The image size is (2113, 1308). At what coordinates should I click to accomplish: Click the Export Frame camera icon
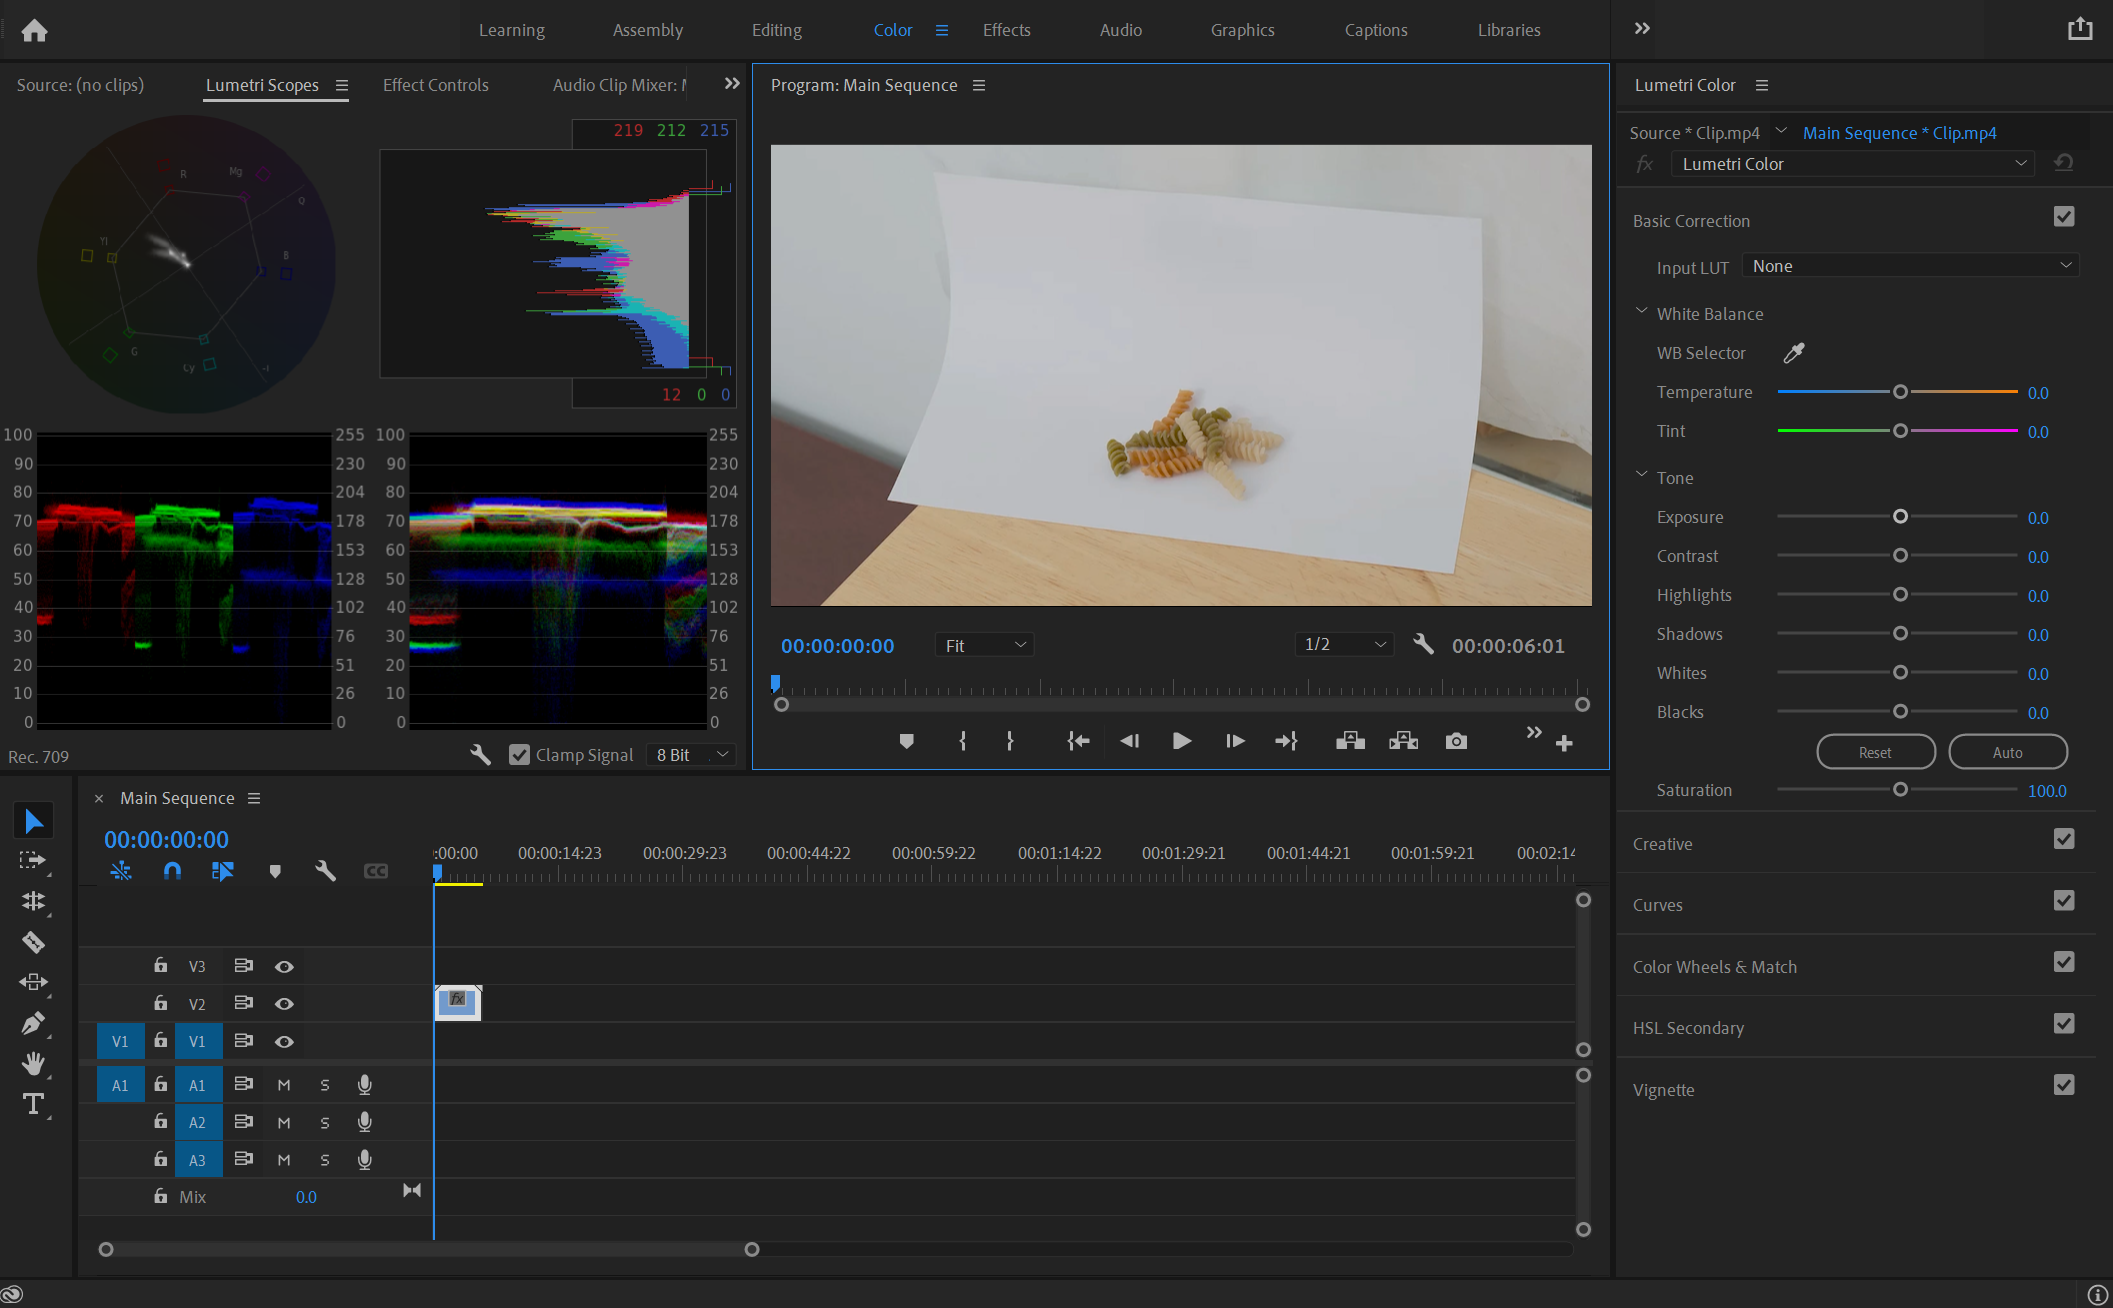click(x=1456, y=741)
